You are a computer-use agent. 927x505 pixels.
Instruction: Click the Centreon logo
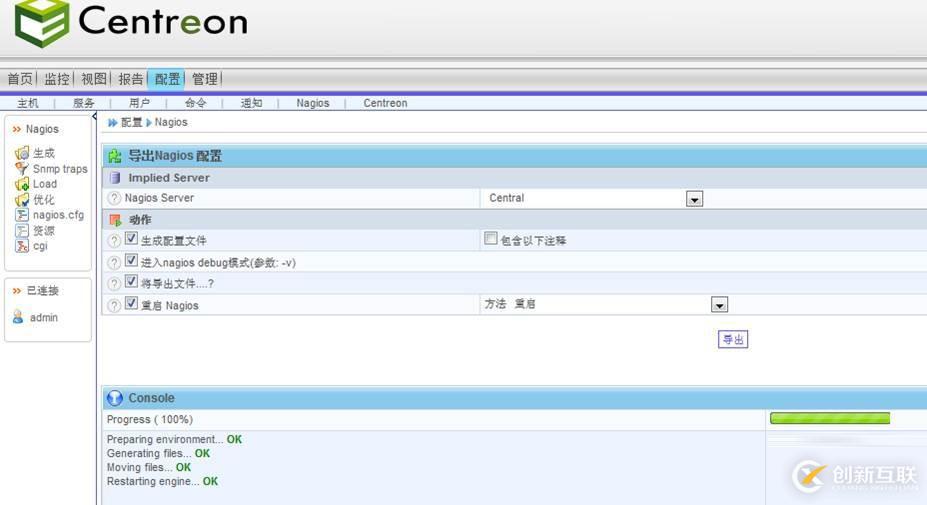pyautogui.click(x=131, y=24)
